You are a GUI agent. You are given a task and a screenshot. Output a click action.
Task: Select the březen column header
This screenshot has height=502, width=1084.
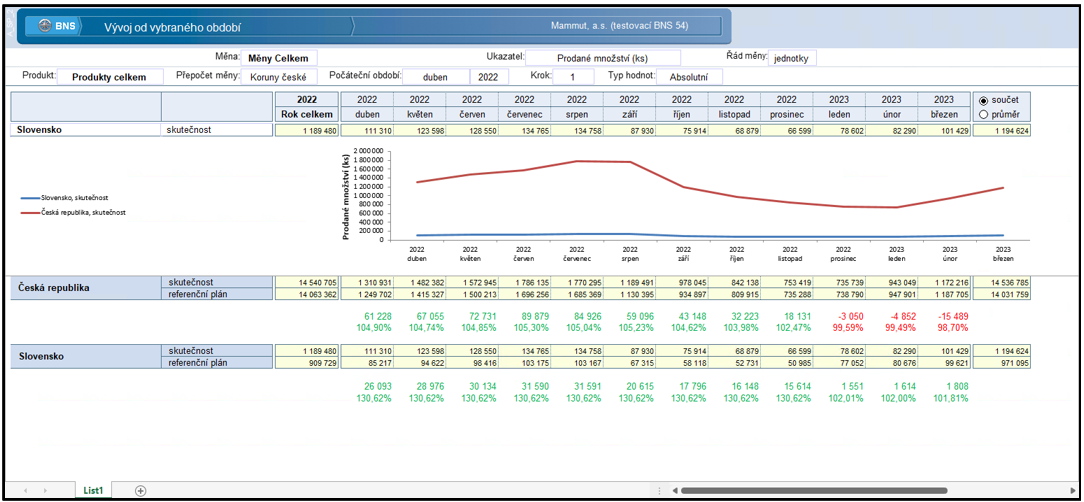[x=944, y=114]
